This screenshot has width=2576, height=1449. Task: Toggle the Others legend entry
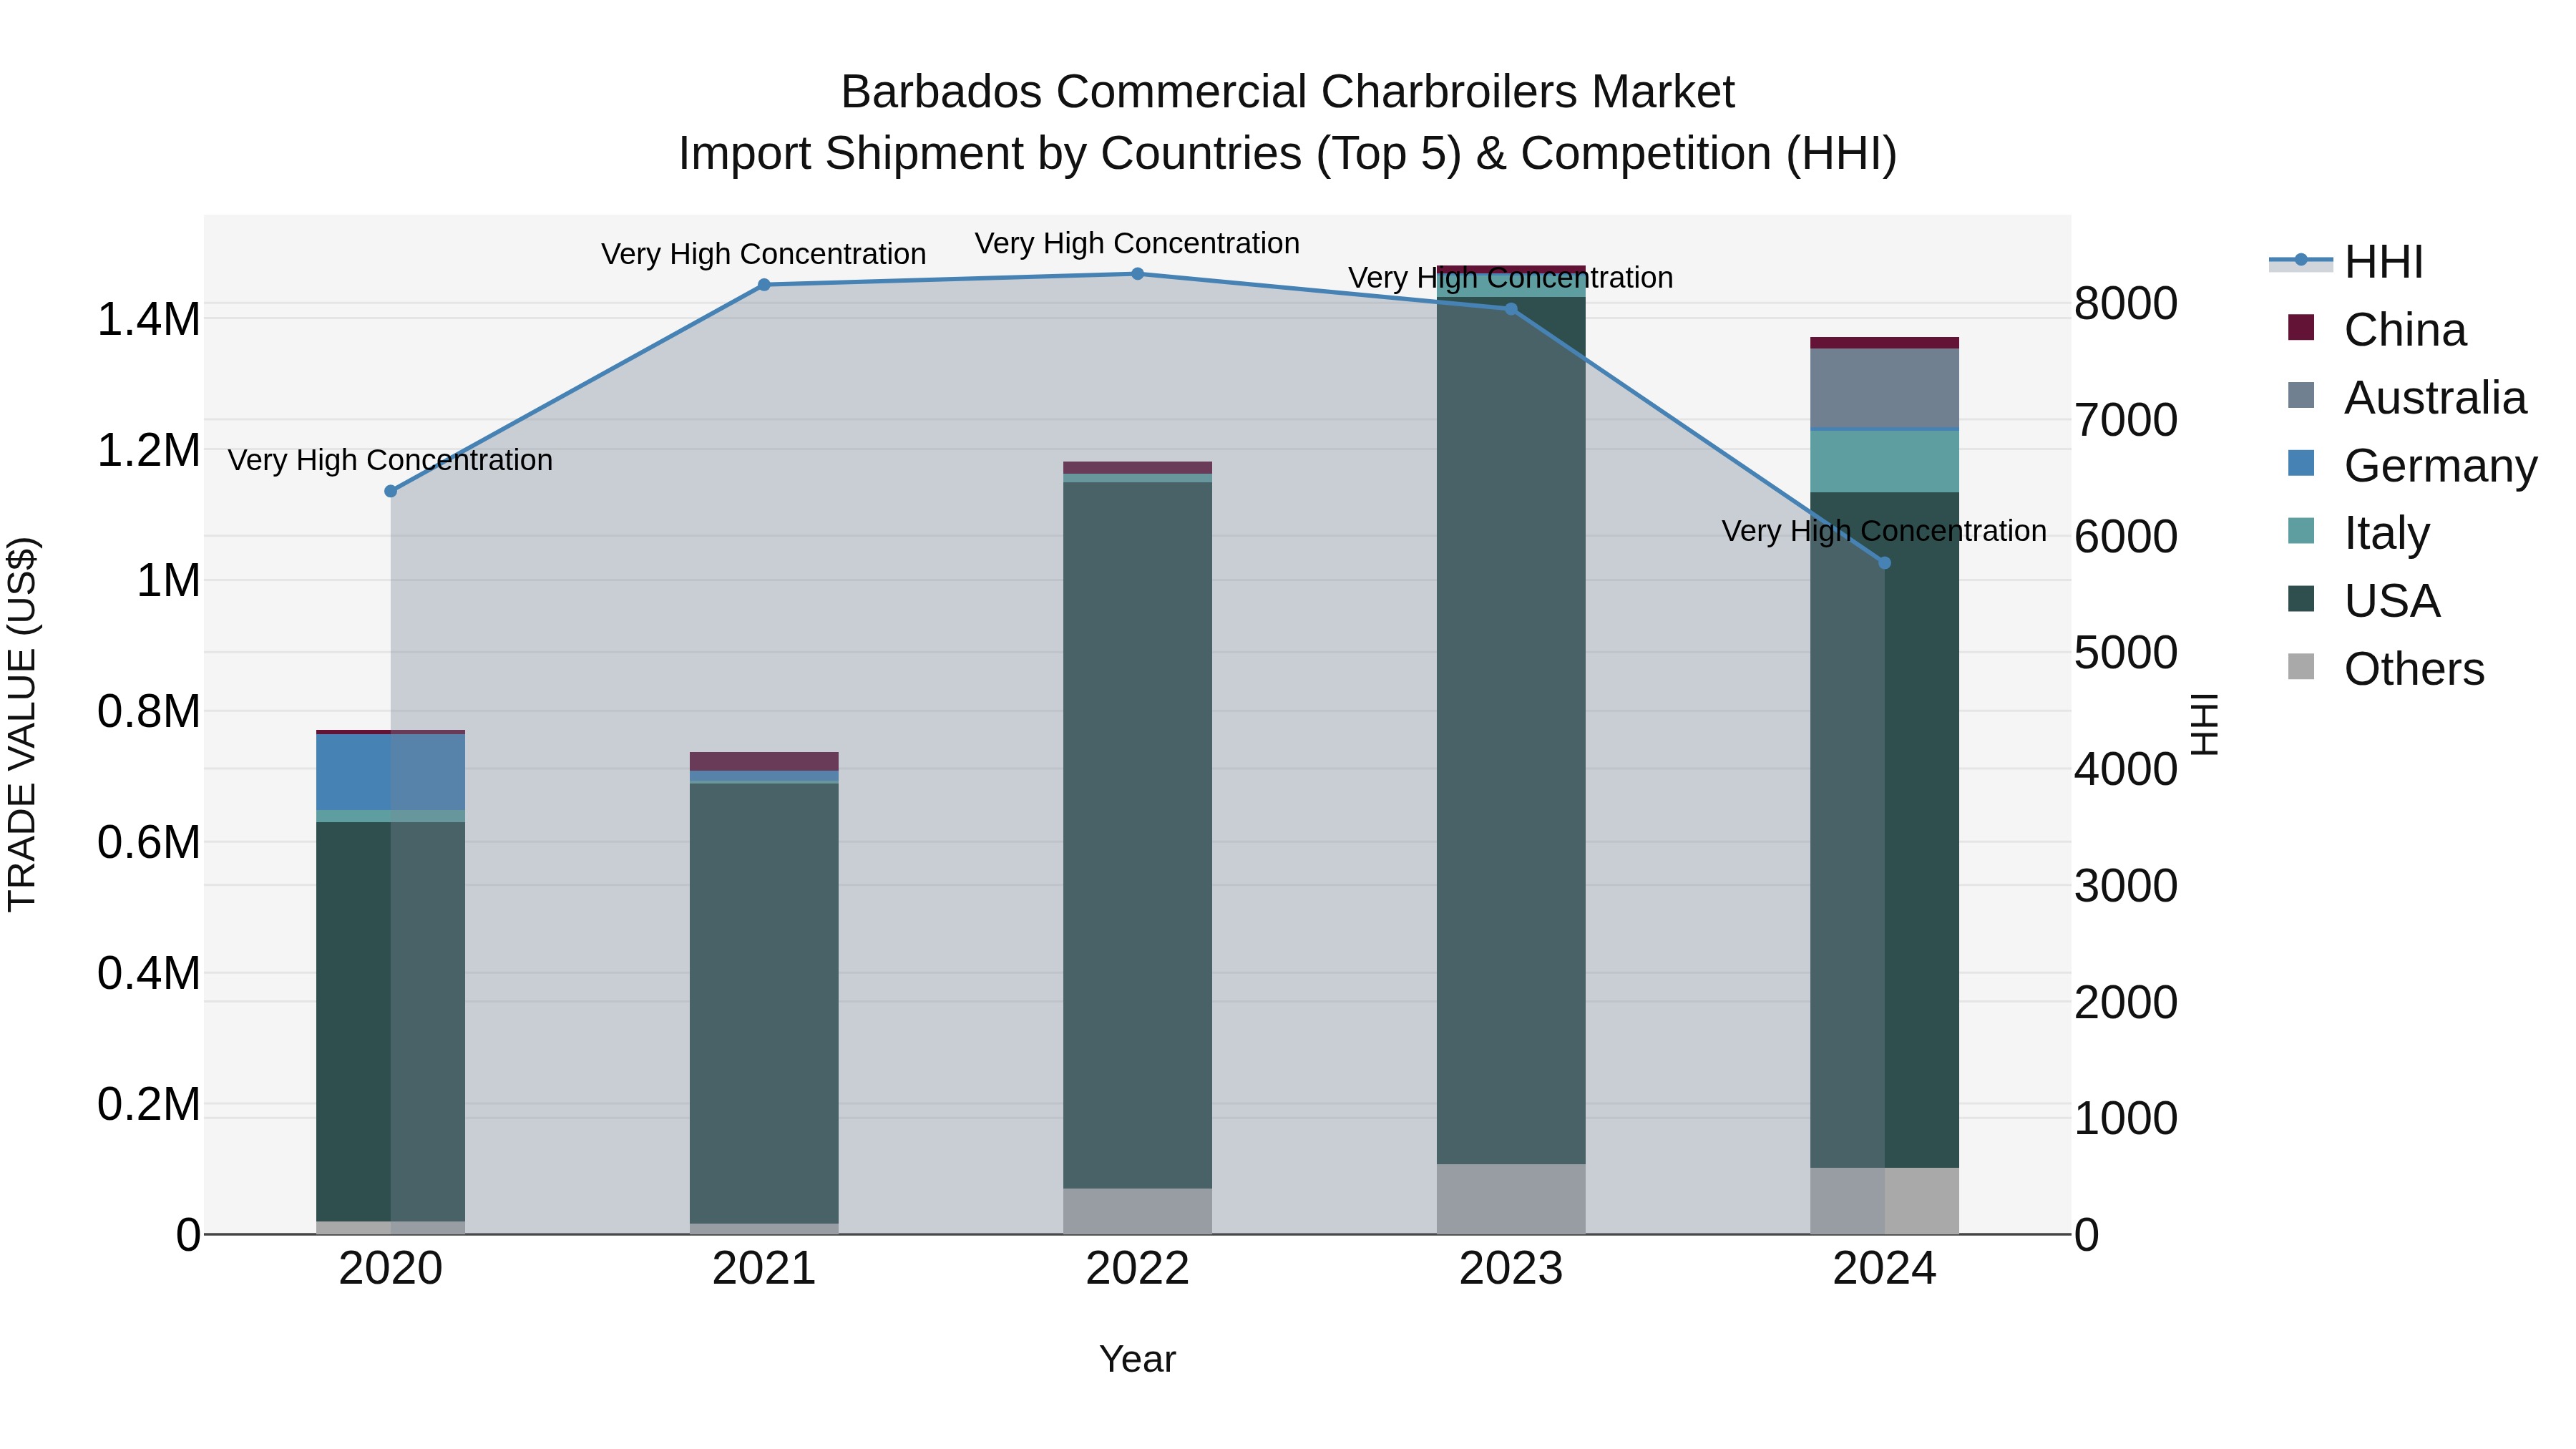click(x=2386, y=669)
